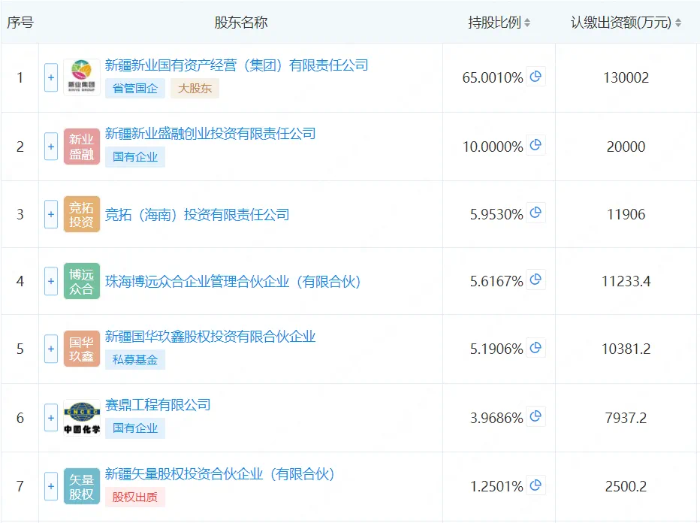Open pie chart icon beside 5.9530%
The height and width of the screenshot is (523, 700).
coord(535,213)
